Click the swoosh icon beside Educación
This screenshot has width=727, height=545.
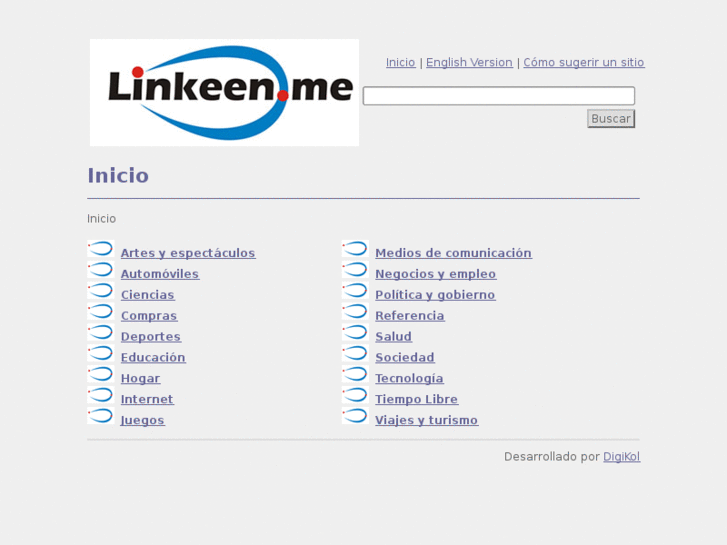tap(101, 353)
